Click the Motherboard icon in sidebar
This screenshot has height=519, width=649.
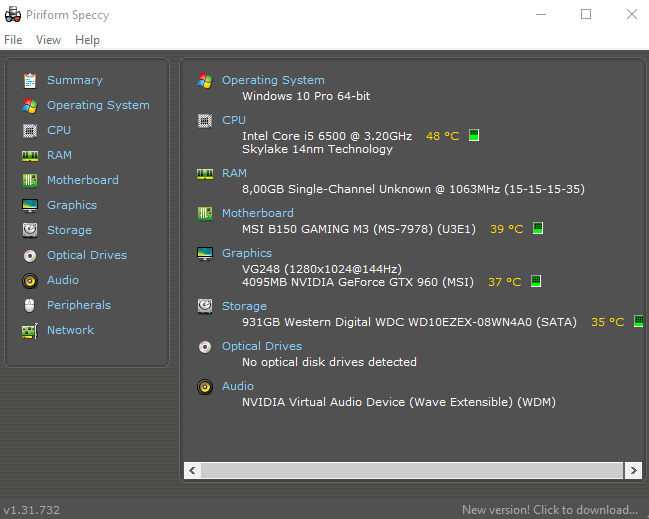(30, 180)
